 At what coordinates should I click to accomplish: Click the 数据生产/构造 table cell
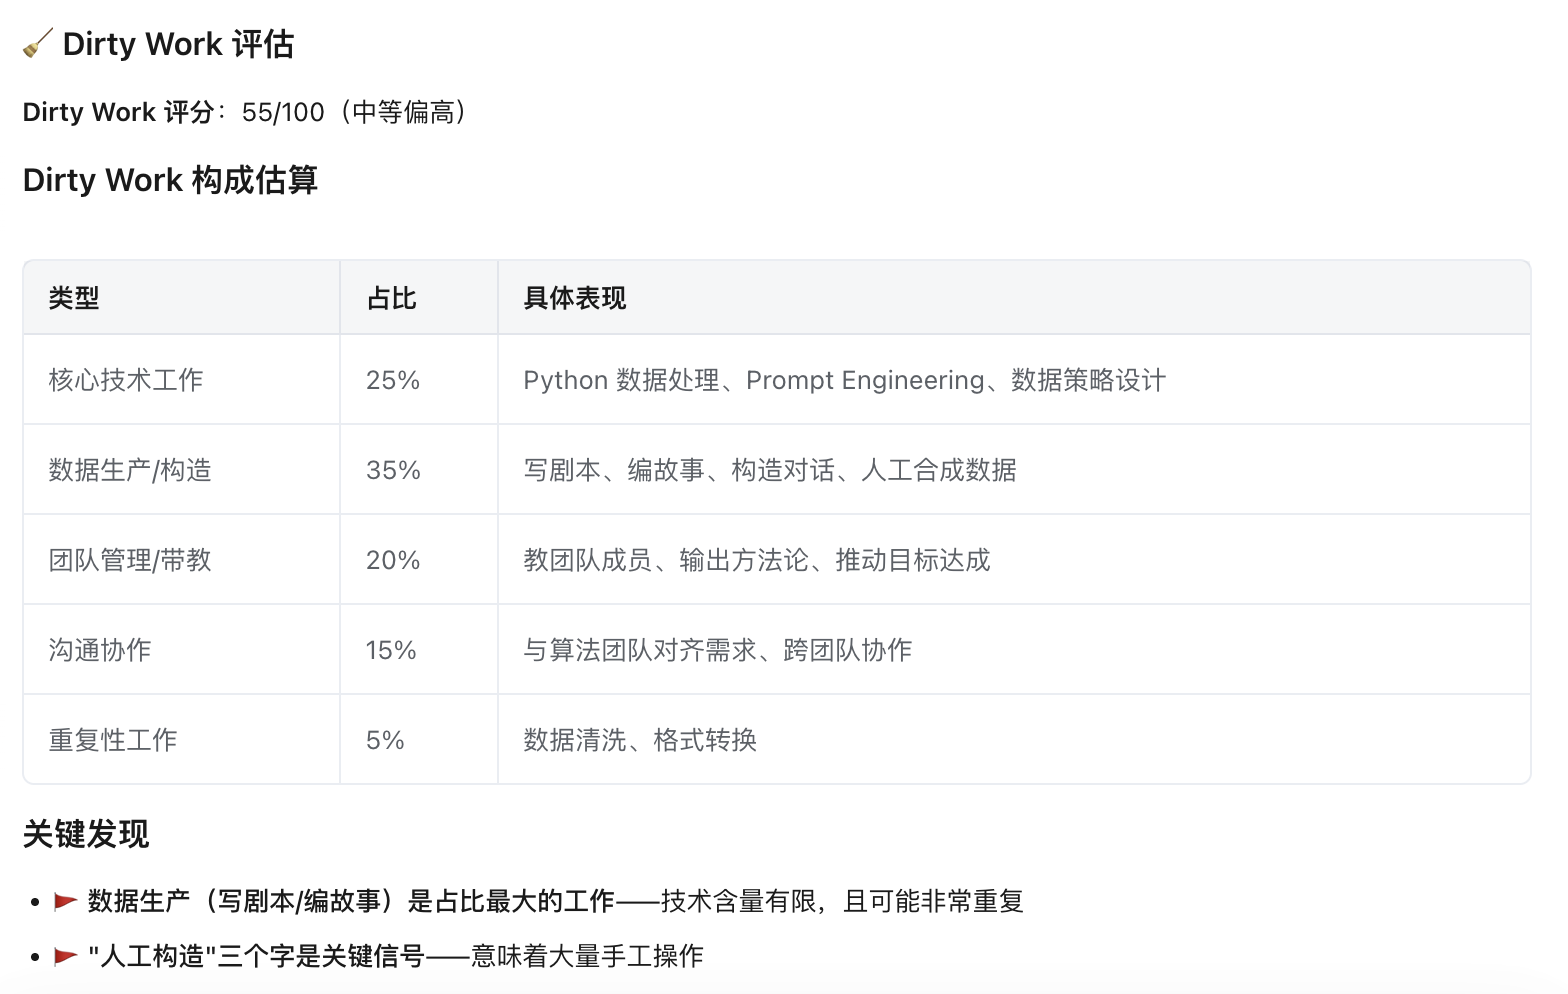130,470
